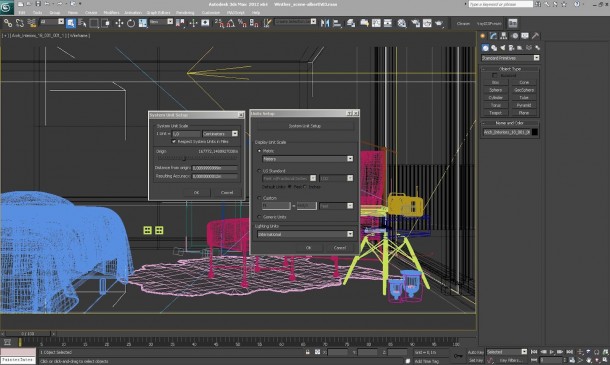Open the Rendering menu
The height and width of the screenshot is (365, 610).
click(185, 12)
